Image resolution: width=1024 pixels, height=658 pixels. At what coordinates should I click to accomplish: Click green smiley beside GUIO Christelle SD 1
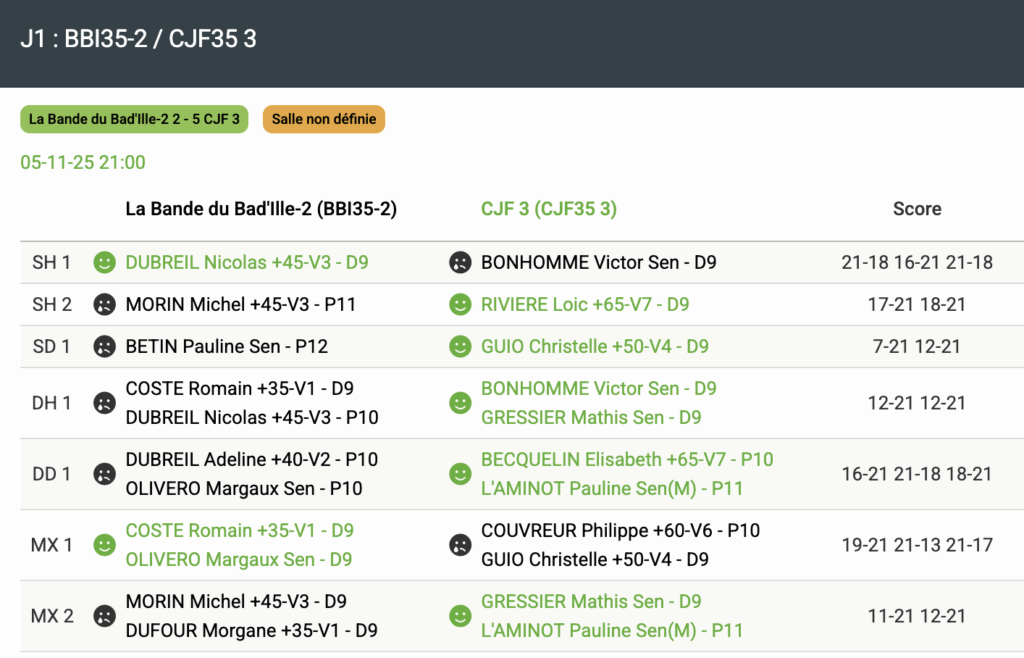460,347
